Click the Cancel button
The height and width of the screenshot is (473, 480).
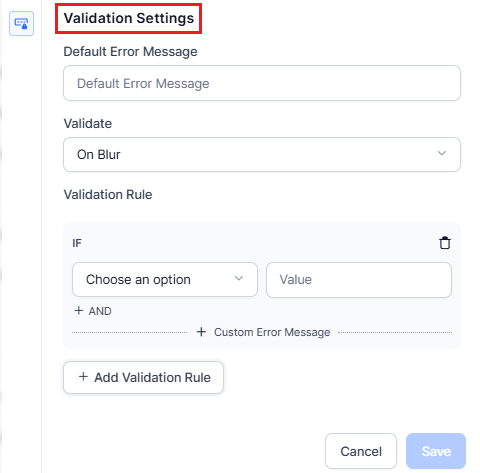tap(361, 451)
